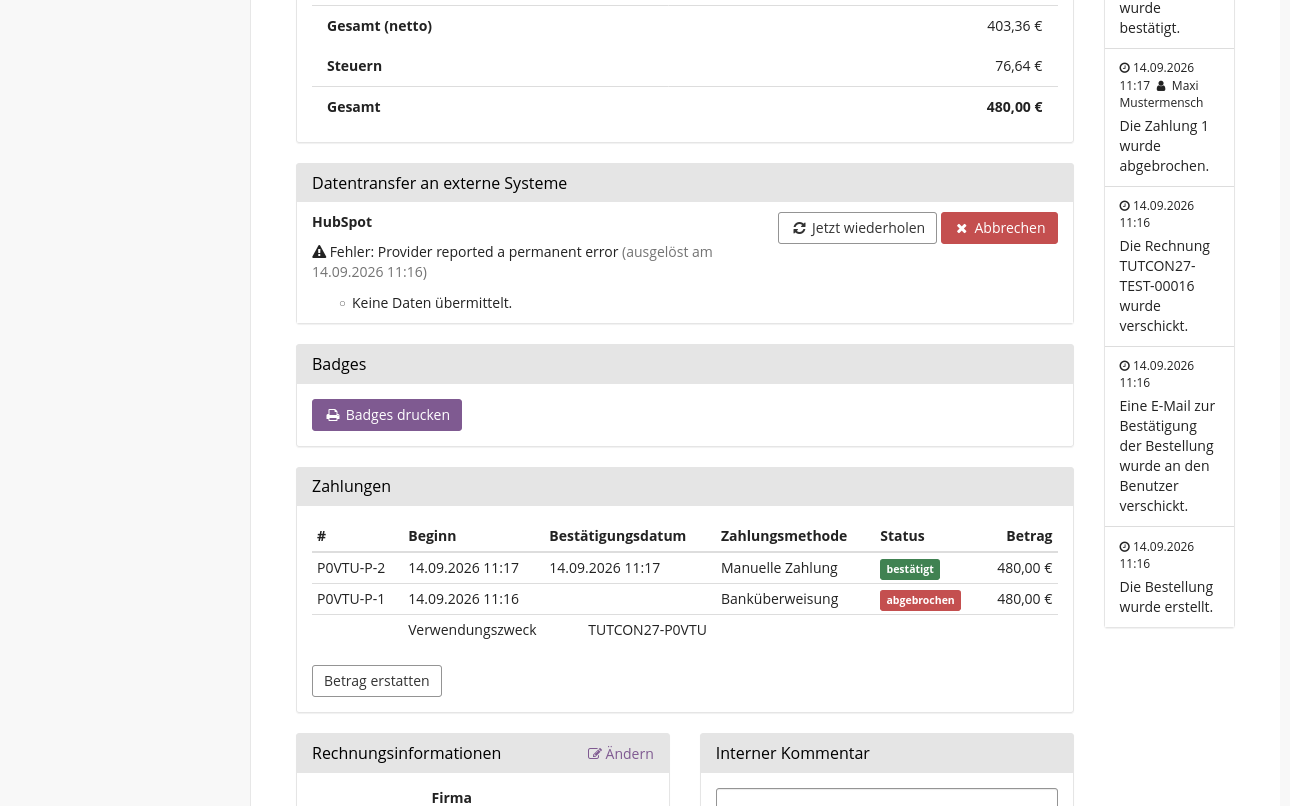
Task: Click the X icon on Abbrechen button
Action: pyautogui.click(x=962, y=228)
